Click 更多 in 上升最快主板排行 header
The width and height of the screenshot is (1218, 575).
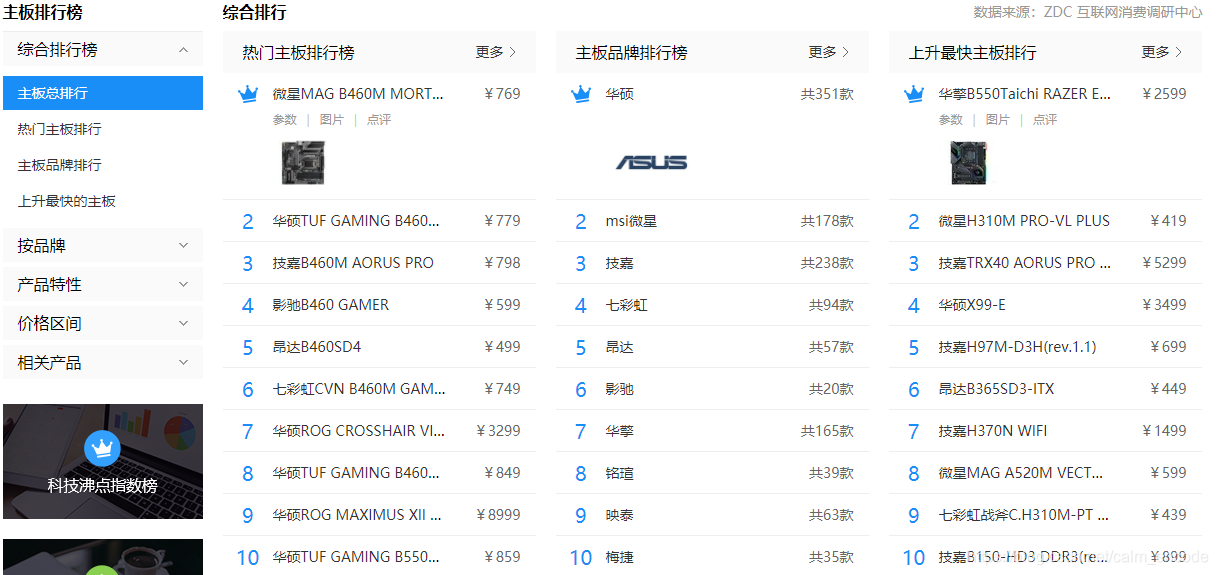[x=1162, y=52]
